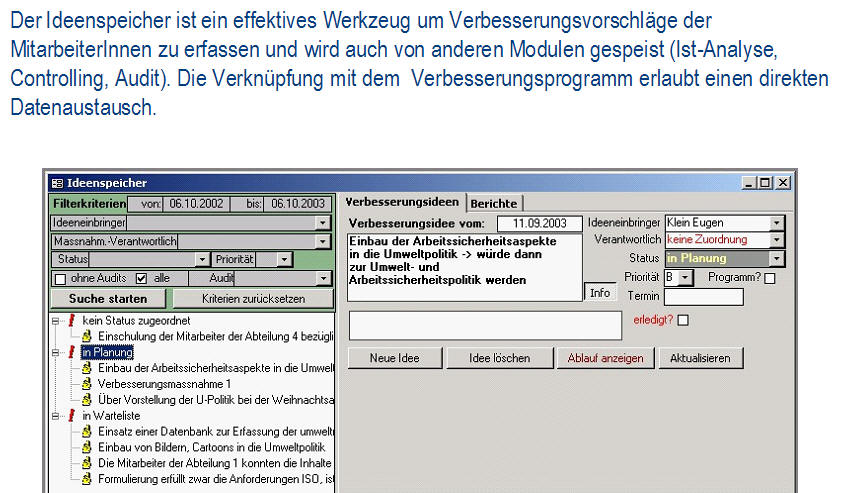
Task: Click the Ideenspeicher window title icon
Action: point(57,183)
